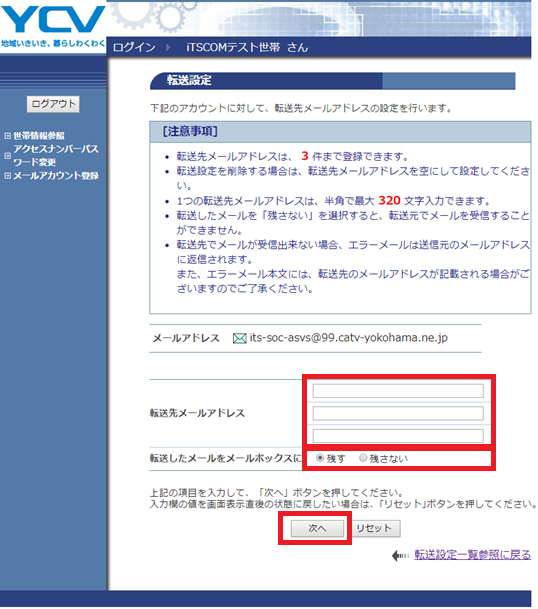
Task: Click the ログアウト button
Action: click(x=53, y=104)
